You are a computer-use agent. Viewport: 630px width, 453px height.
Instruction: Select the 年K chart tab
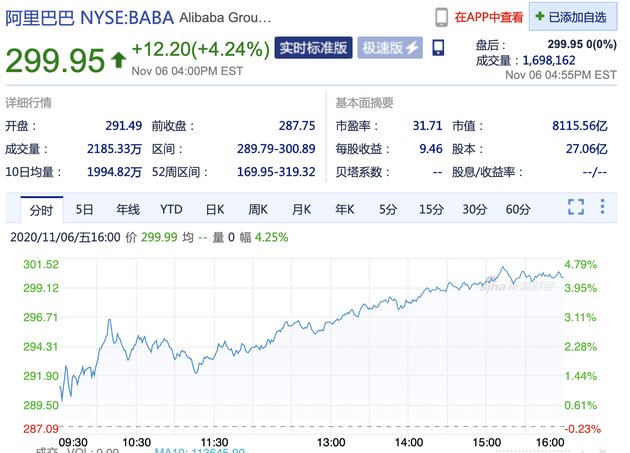click(x=345, y=209)
